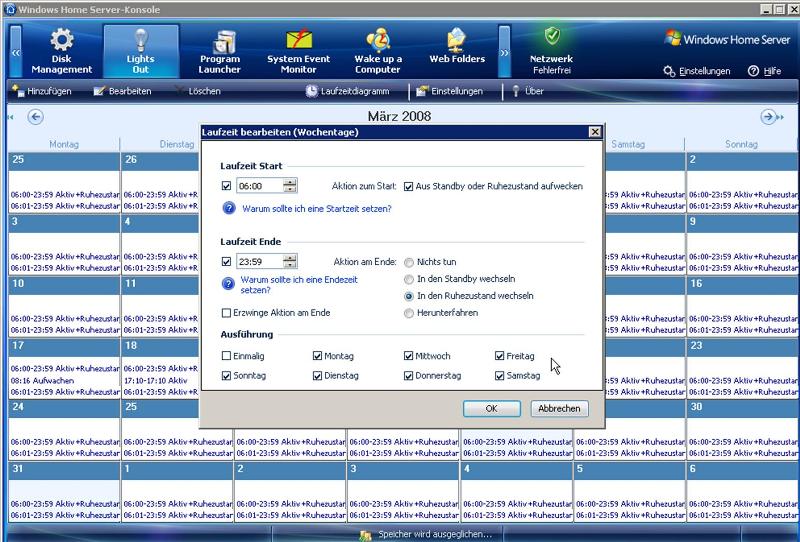Open the Disk Management tab

click(x=61, y=51)
